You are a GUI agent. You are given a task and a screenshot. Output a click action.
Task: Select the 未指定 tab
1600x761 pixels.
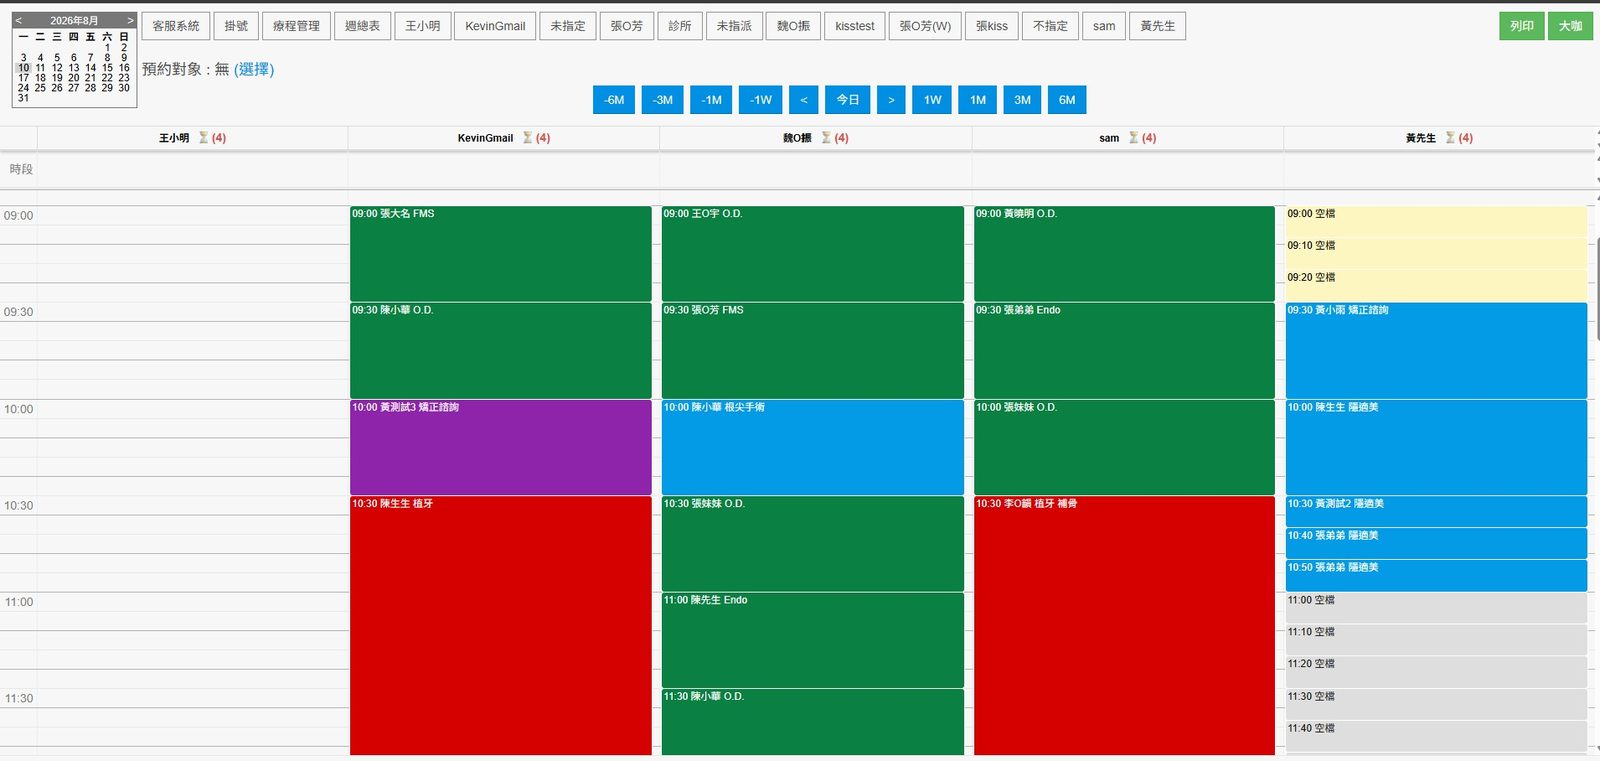[568, 26]
